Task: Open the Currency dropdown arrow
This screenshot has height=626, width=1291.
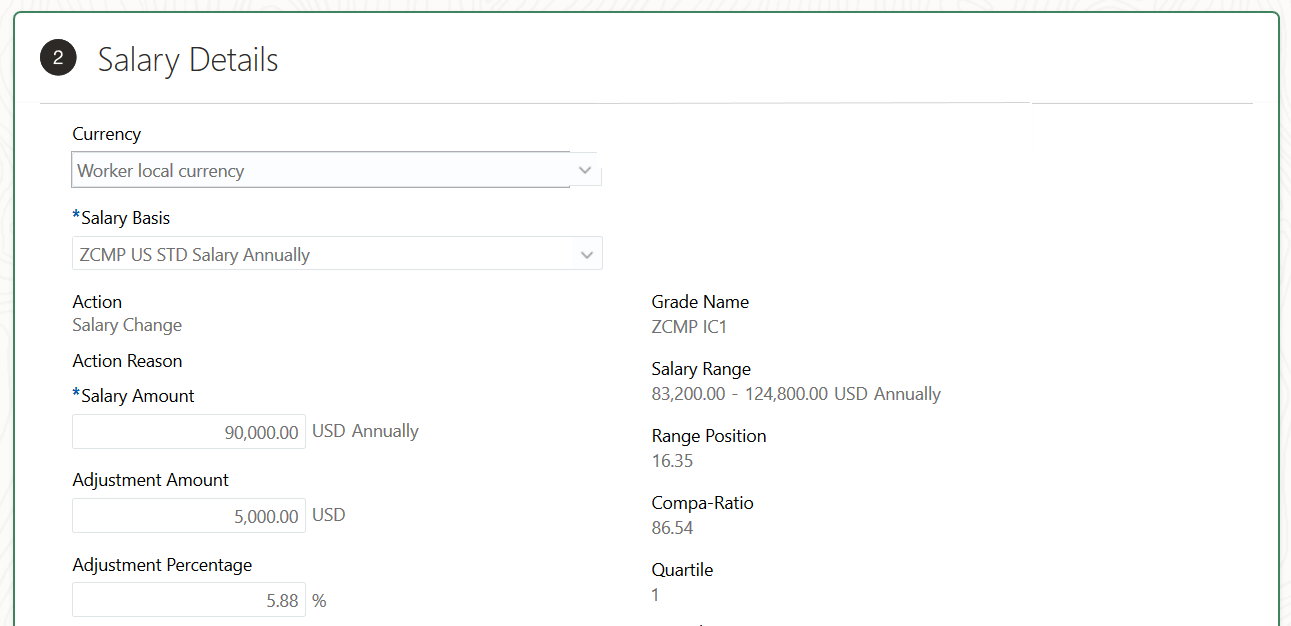Action: point(585,170)
